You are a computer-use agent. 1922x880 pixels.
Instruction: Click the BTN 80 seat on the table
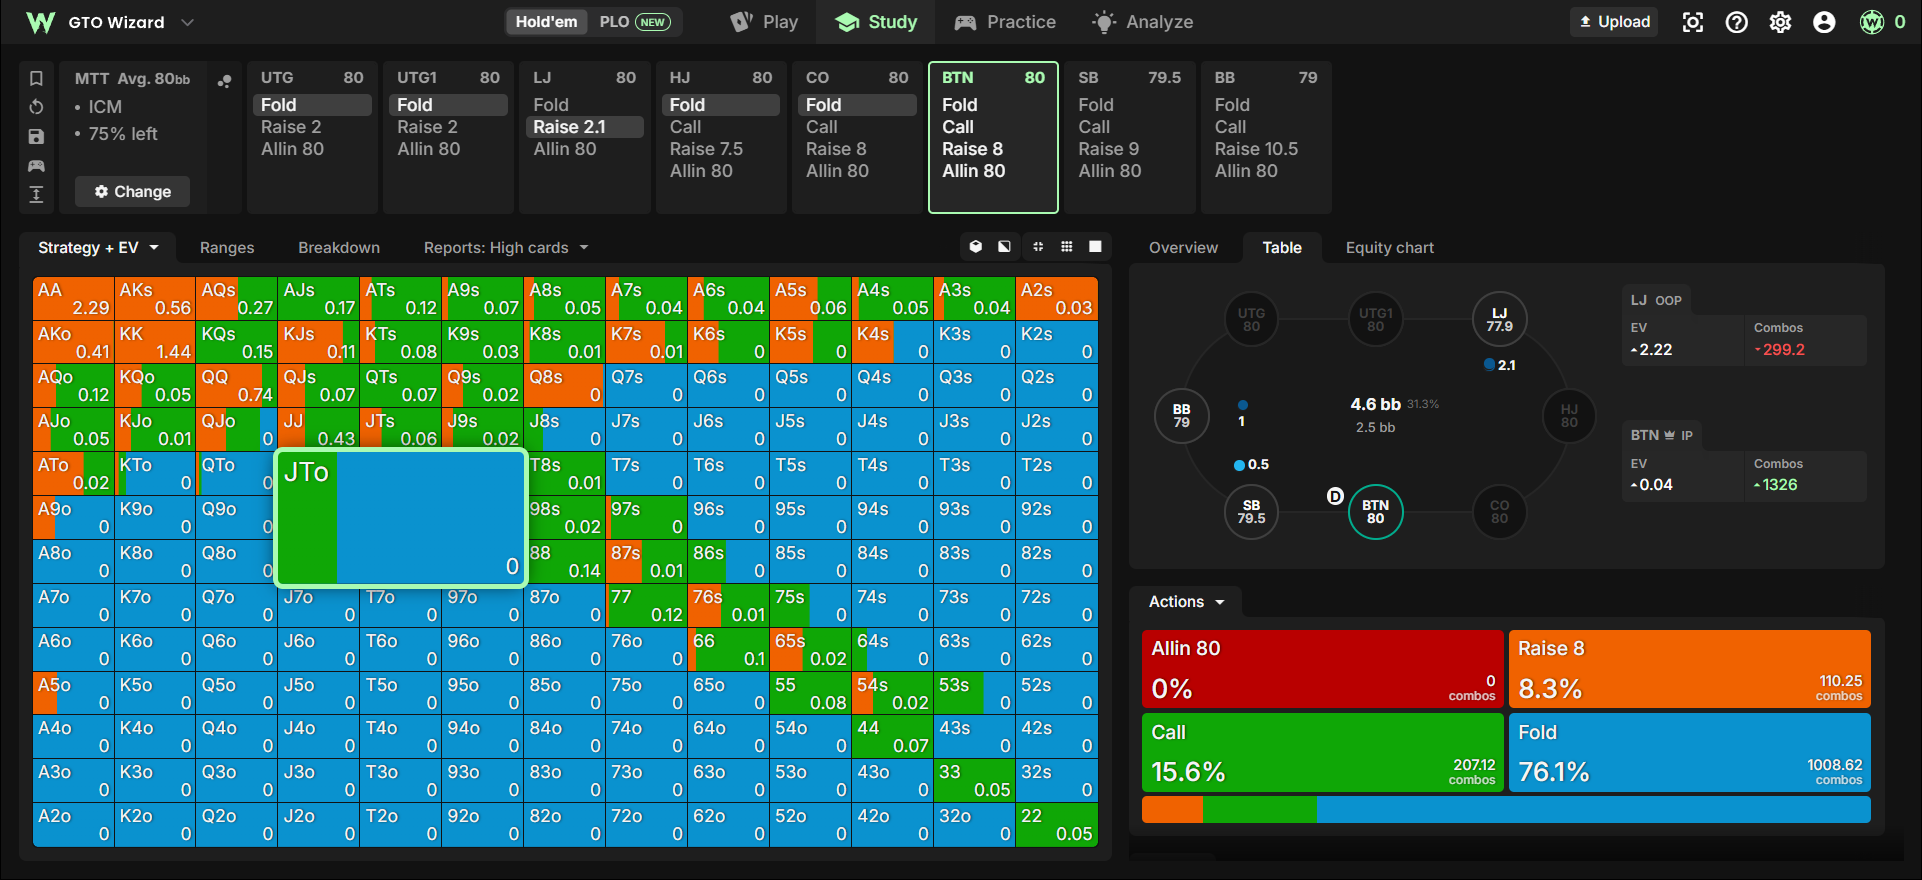[1375, 512]
